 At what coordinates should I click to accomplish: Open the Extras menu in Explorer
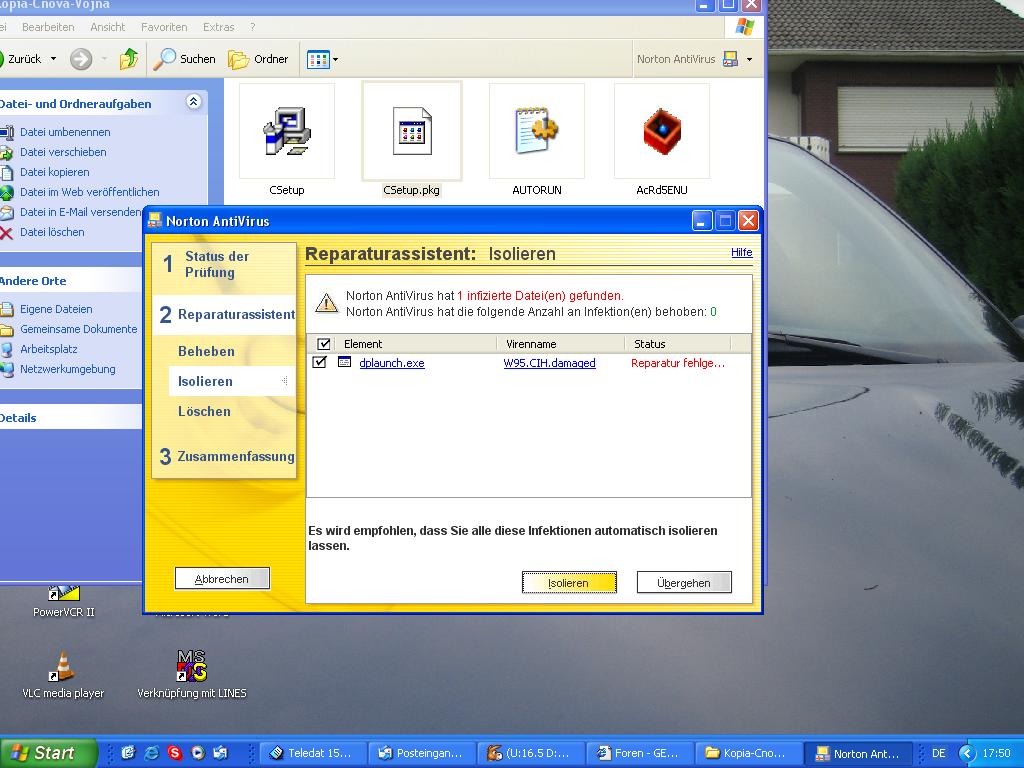pos(218,27)
